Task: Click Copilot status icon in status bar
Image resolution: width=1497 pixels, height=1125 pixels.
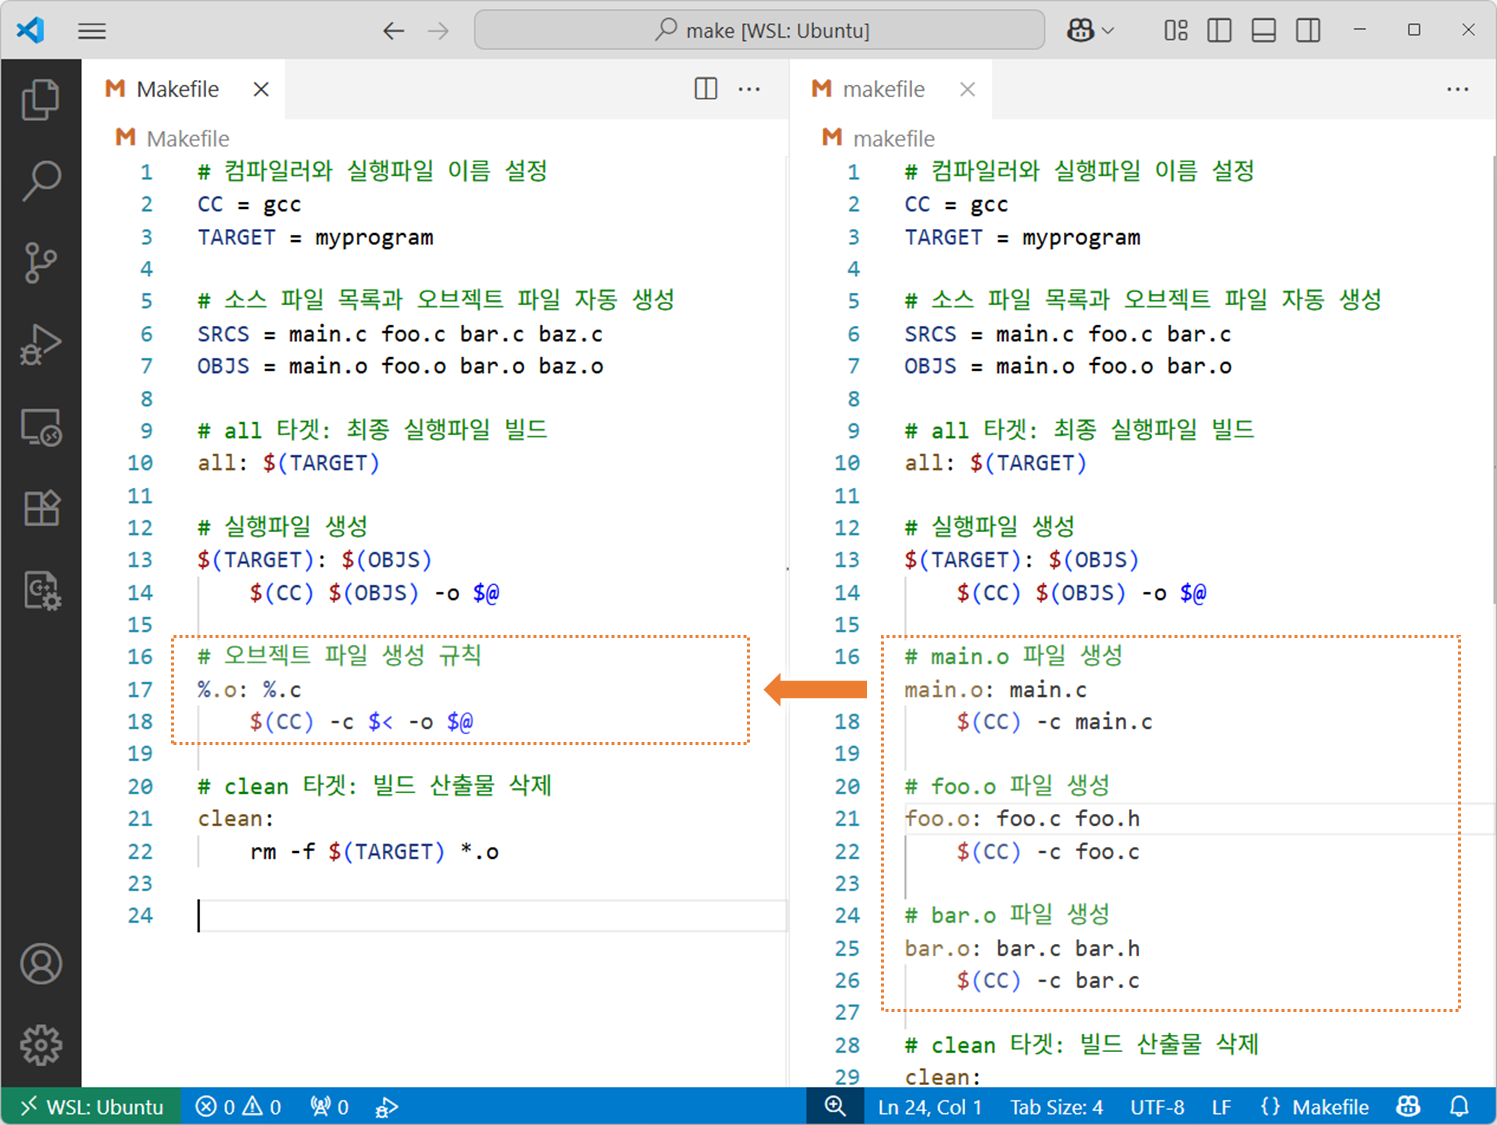Action: click(1408, 1106)
